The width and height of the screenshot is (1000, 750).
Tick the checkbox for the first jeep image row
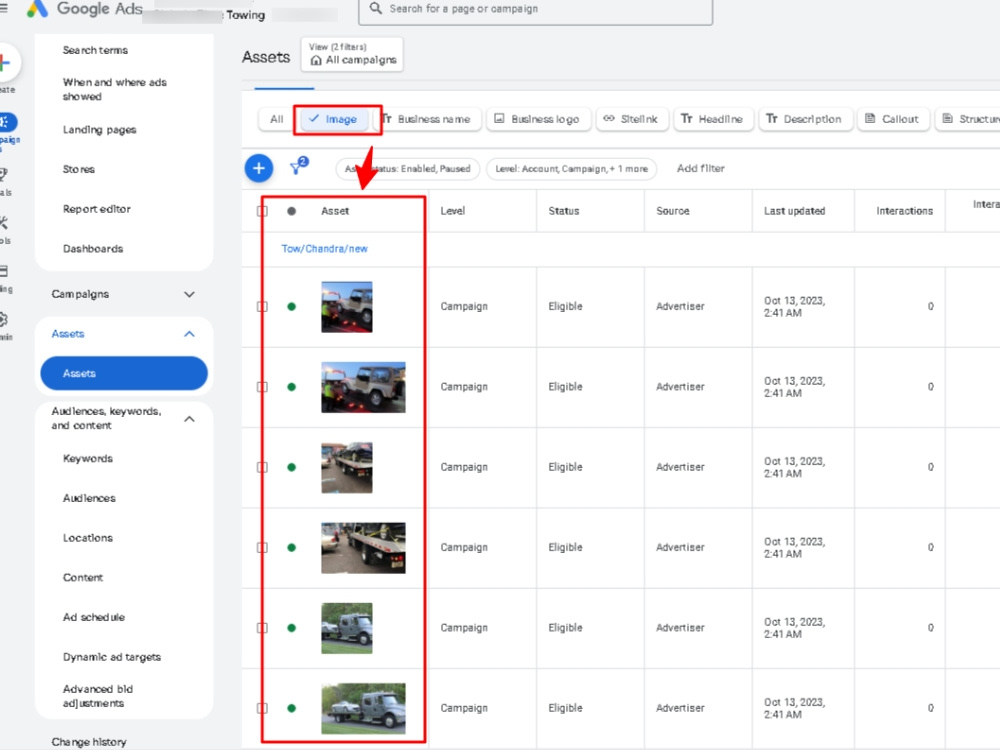(x=262, y=307)
